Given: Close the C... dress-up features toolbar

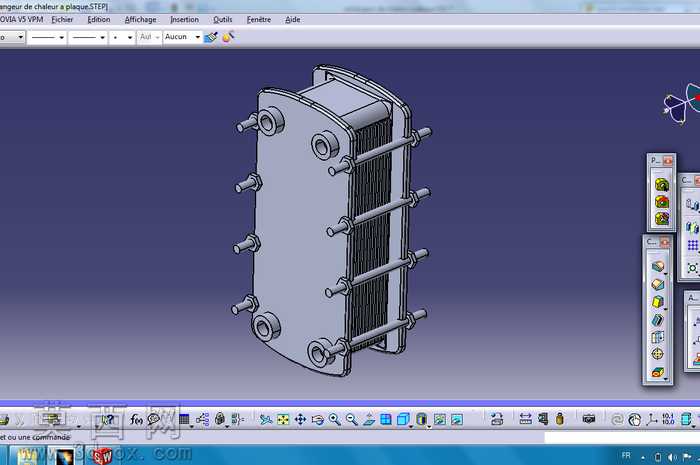Looking at the screenshot, I should coord(665,242).
